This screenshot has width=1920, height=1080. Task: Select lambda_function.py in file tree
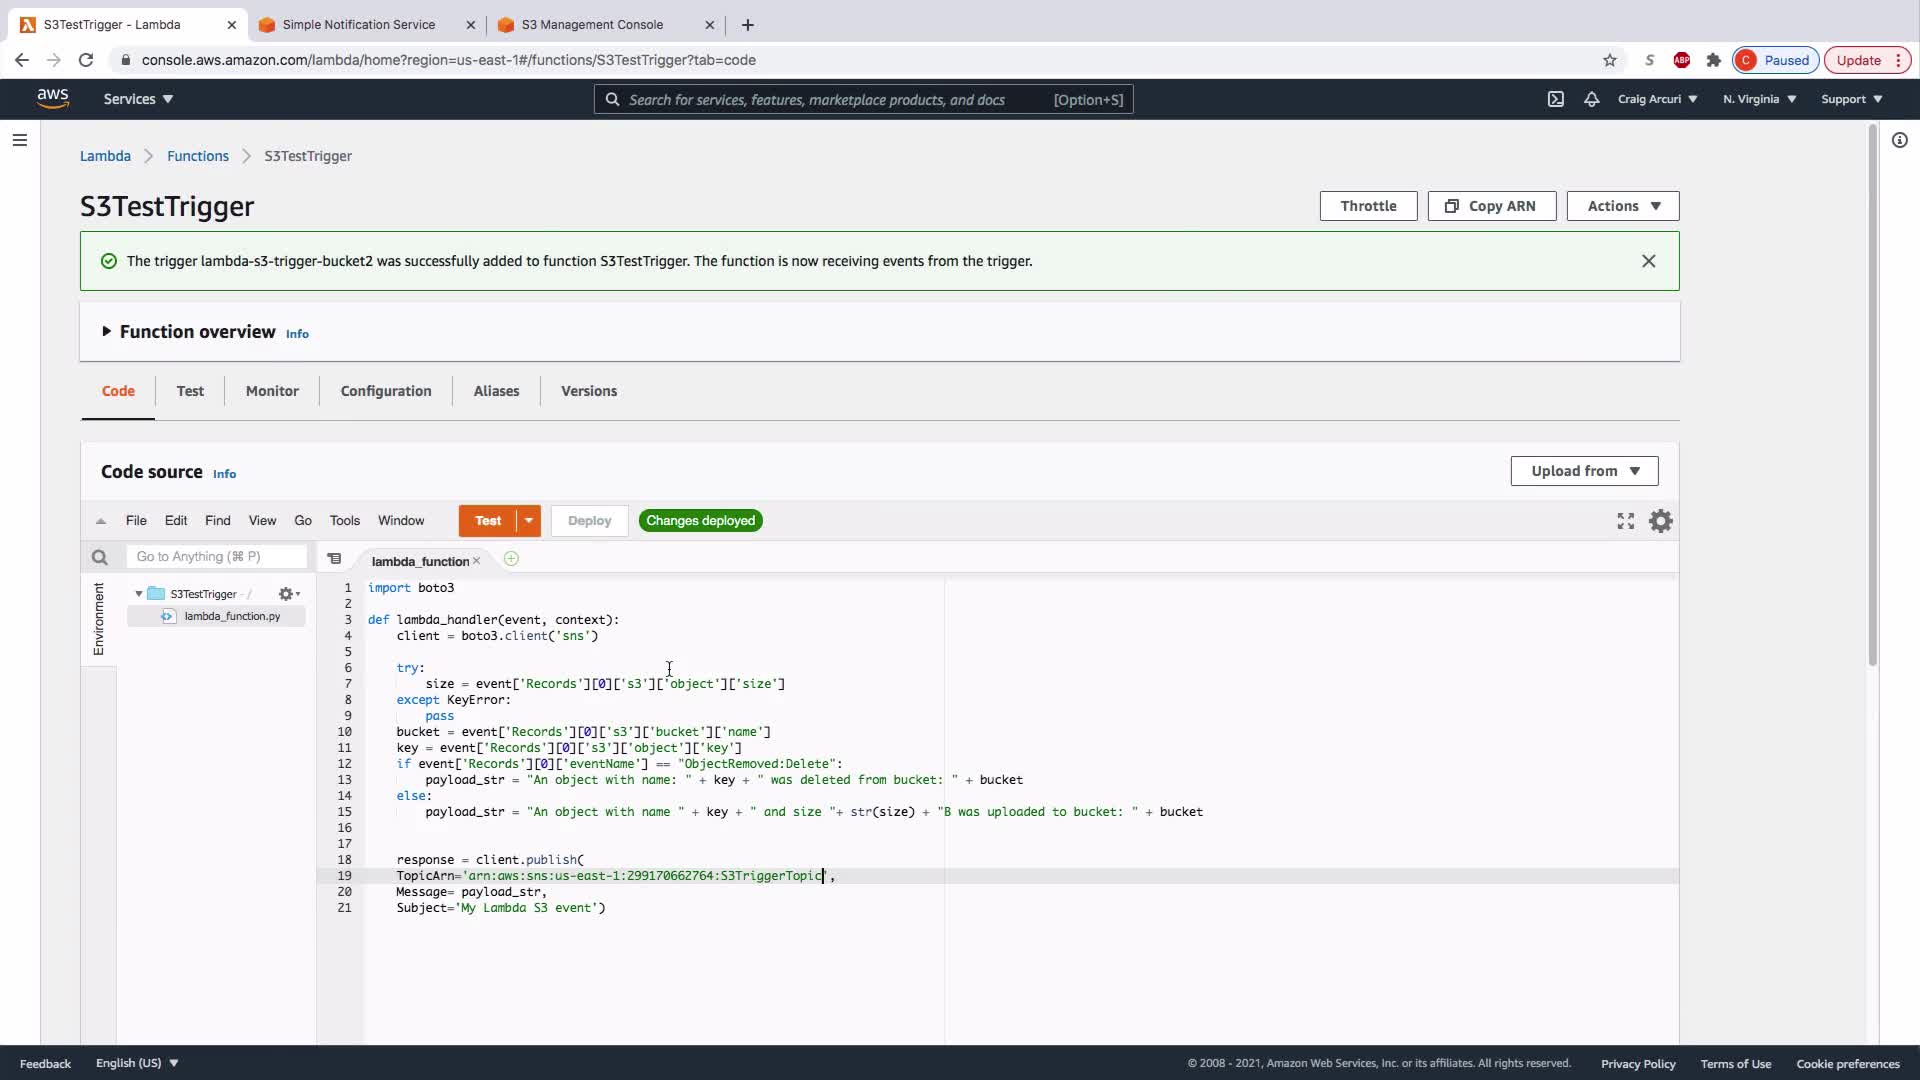pos(232,616)
